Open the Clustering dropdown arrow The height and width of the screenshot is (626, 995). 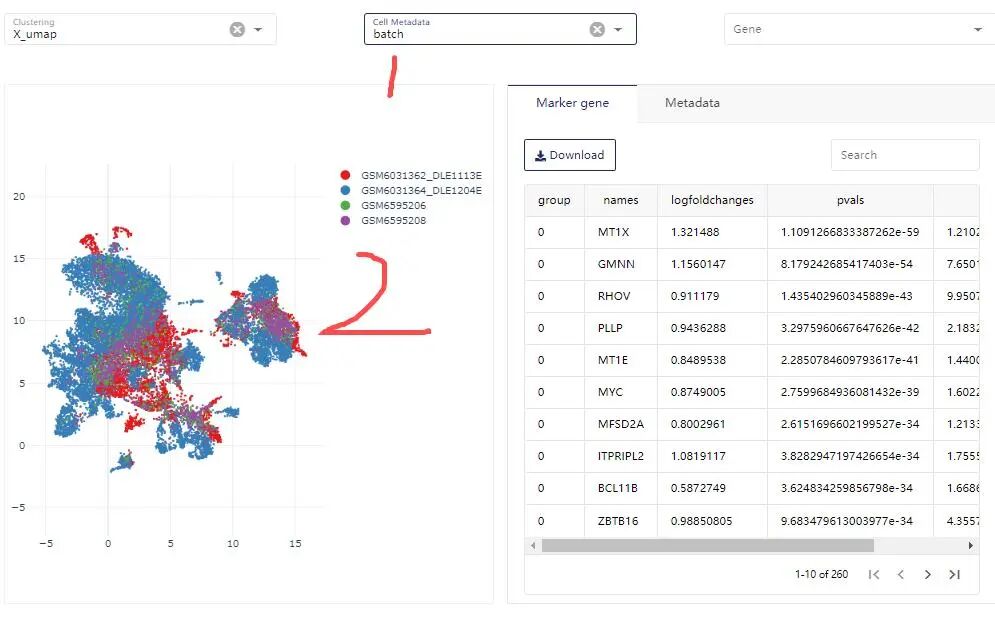pyautogui.click(x=258, y=29)
